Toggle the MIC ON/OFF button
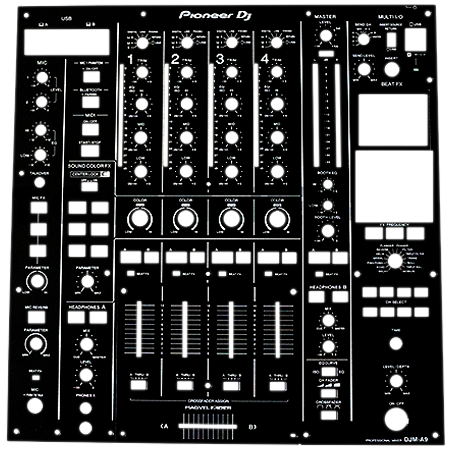The width and height of the screenshot is (450, 450). pyautogui.click(x=91, y=77)
